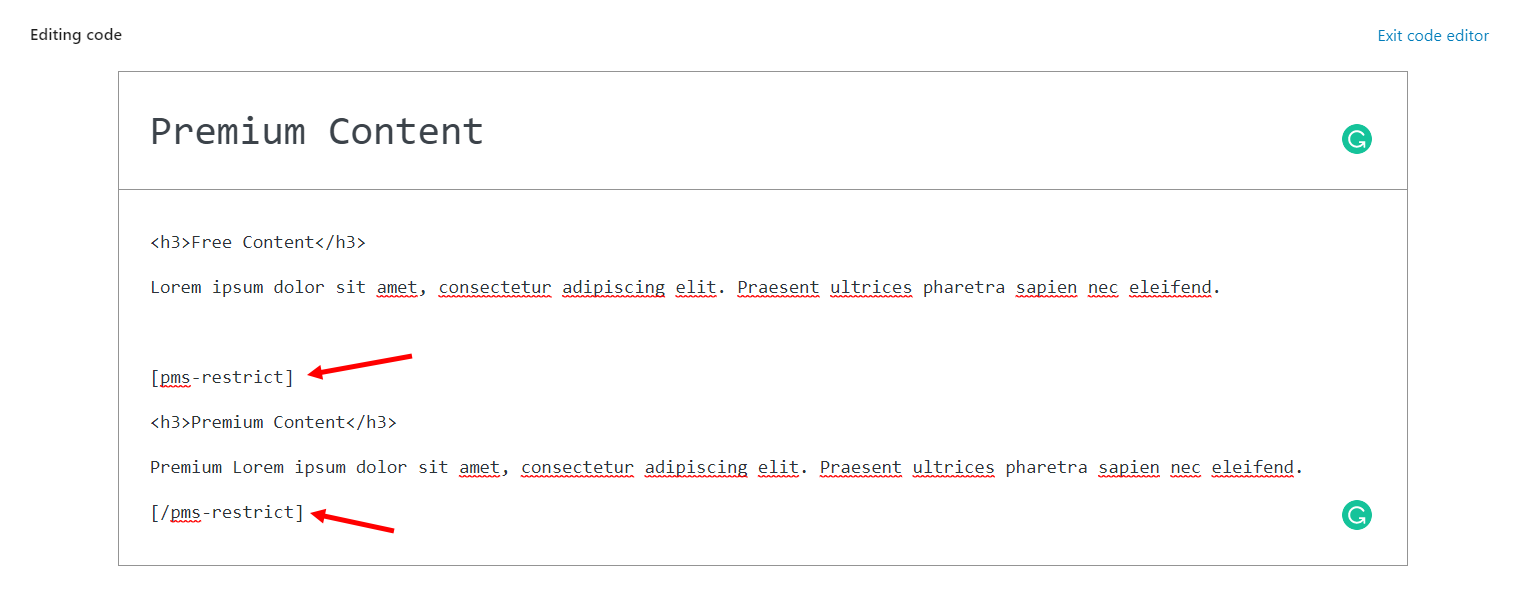Click the word pharetra in the free paragraph
The height and width of the screenshot is (593, 1523).
click(x=963, y=287)
